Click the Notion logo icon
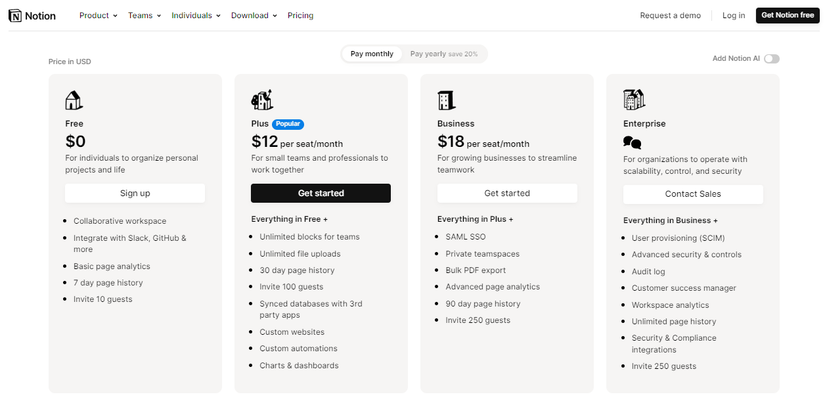The width and height of the screenshot is (825, 414). point(15,16)
